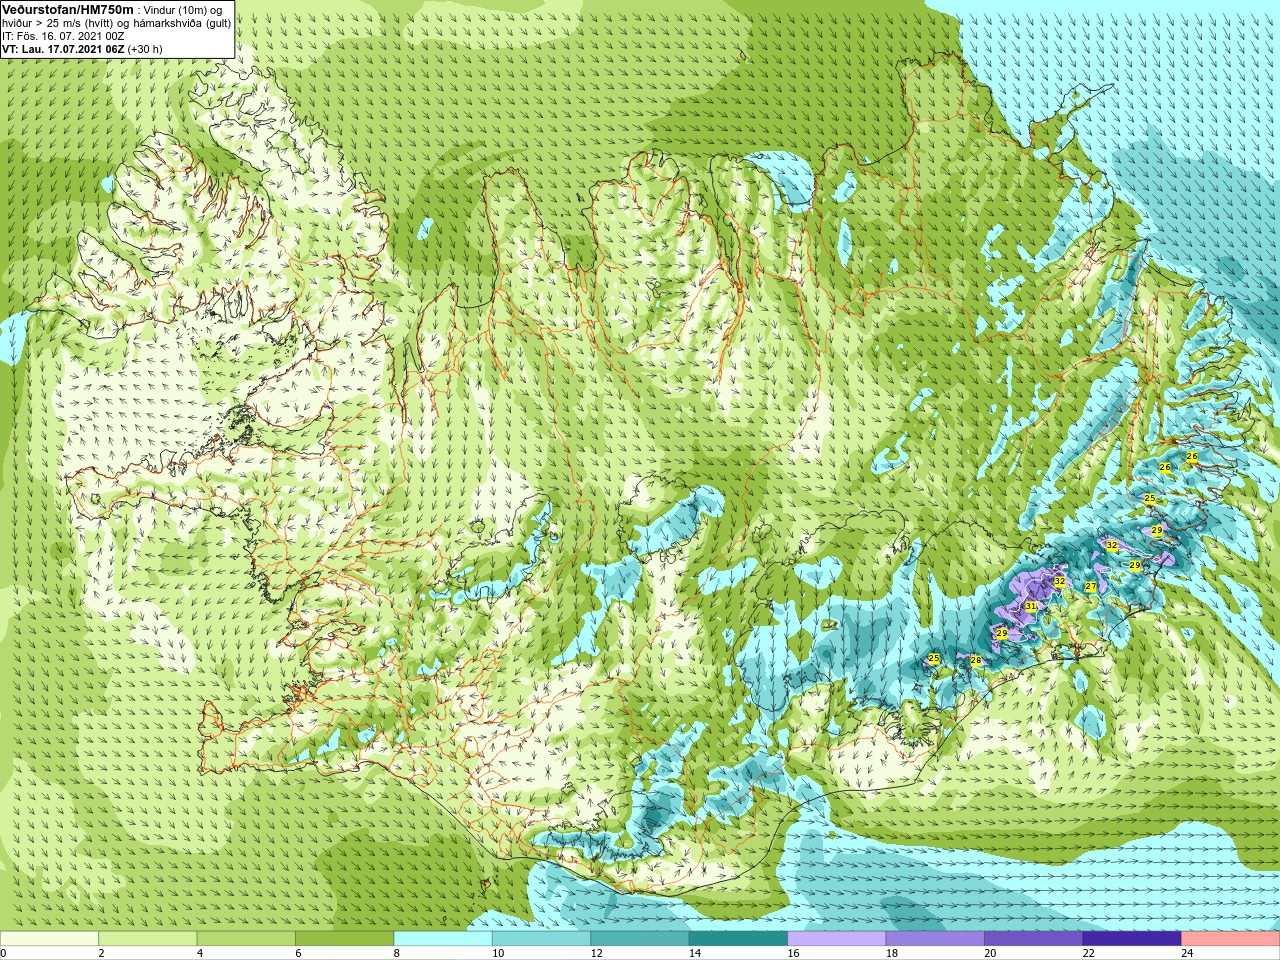This screenshot has width=1280, height=960.
Task: Pick the 14–16 m/s dark teal legend swatch
Action: (x=738, y=938)
